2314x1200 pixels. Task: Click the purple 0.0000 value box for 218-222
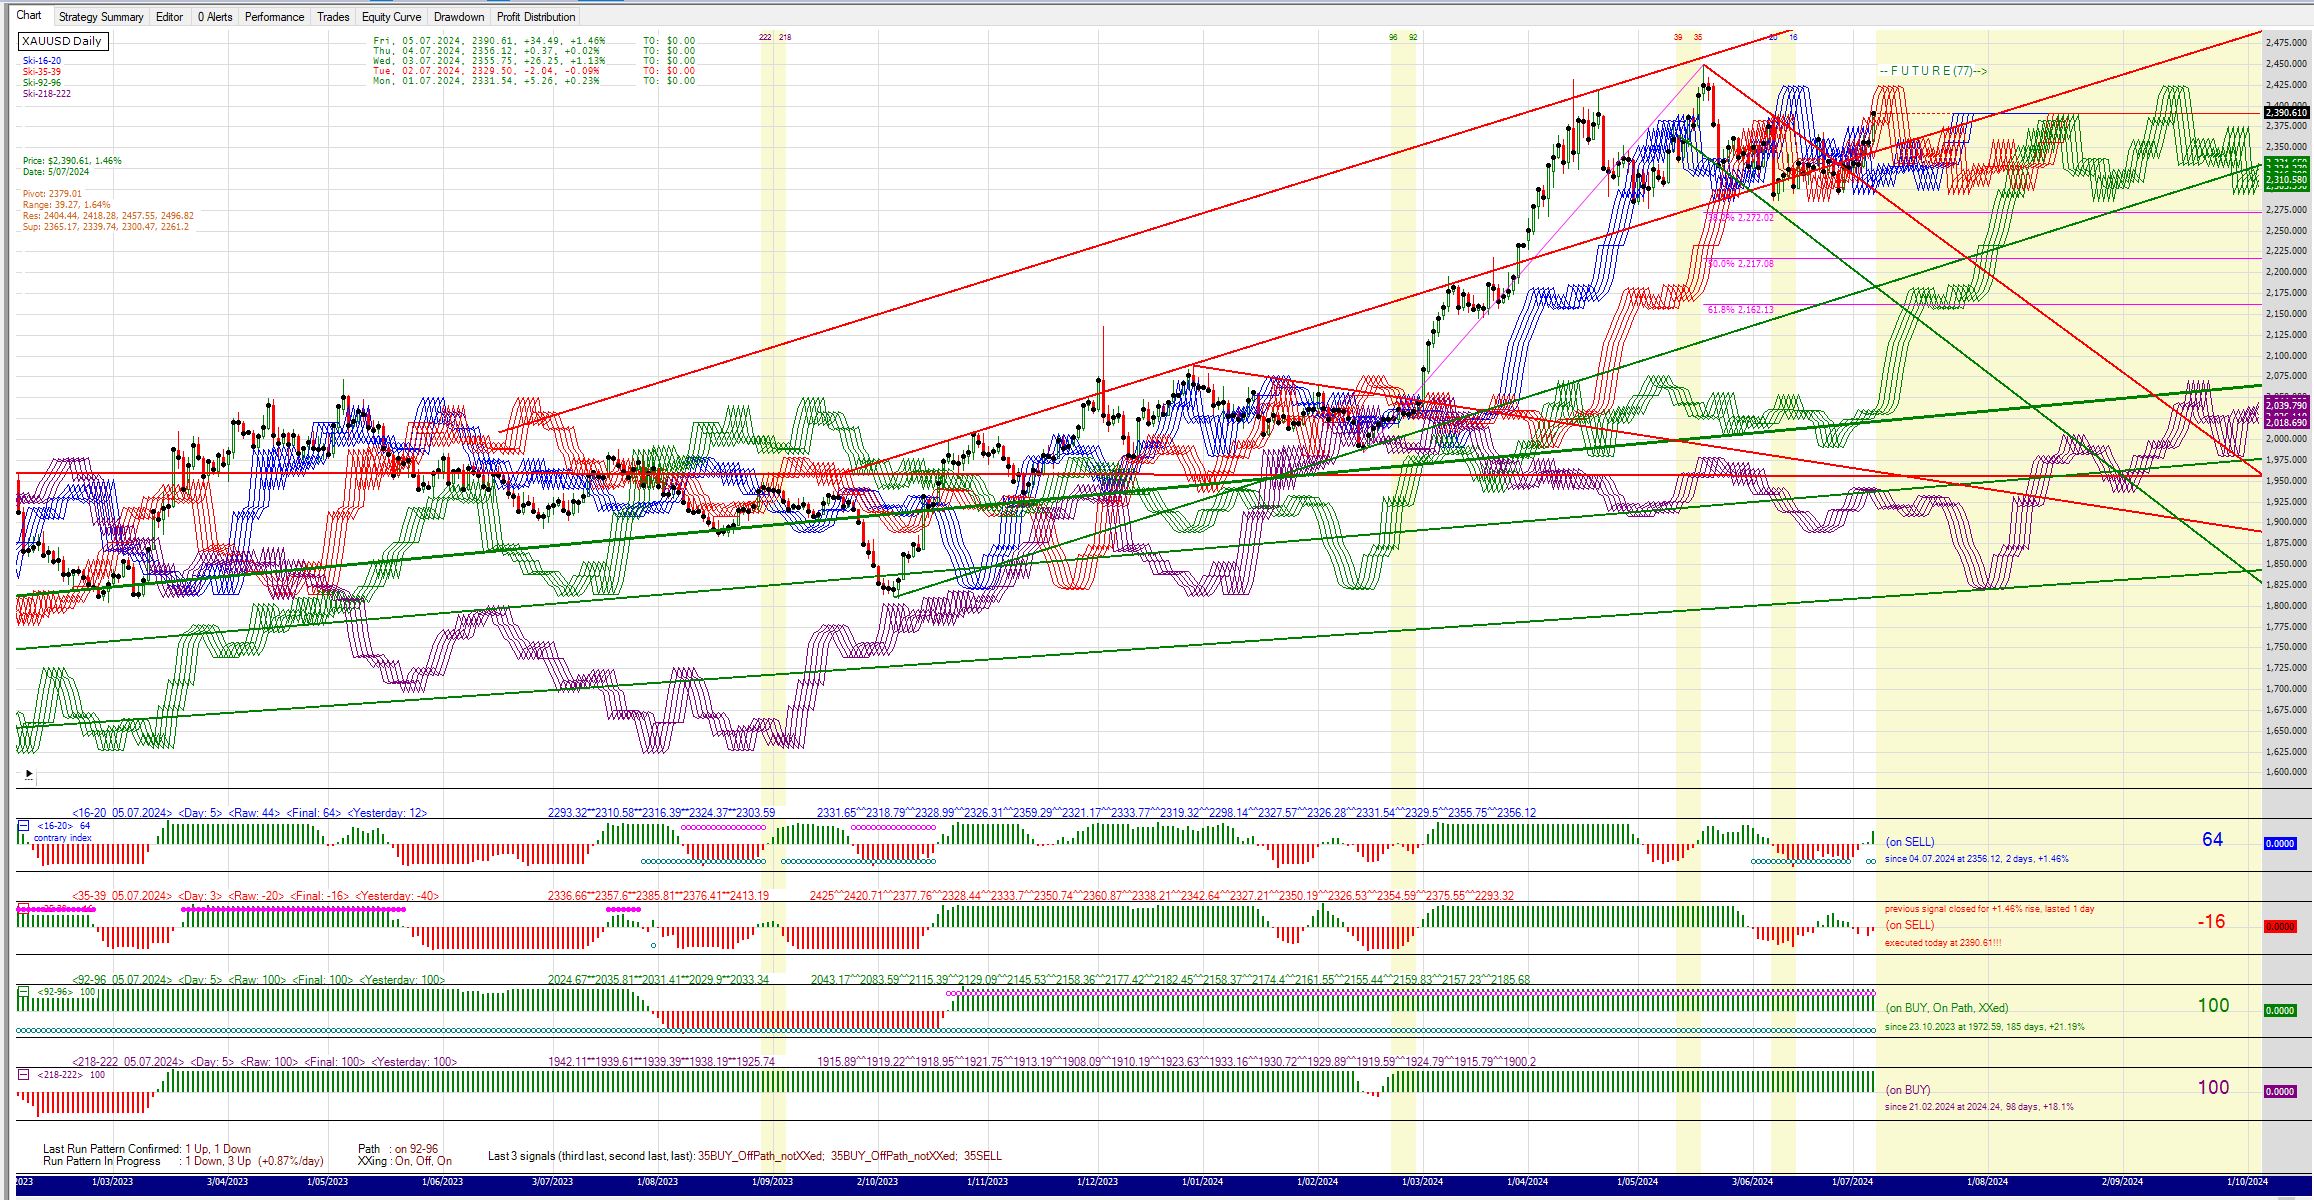tap(2280, 1091)
